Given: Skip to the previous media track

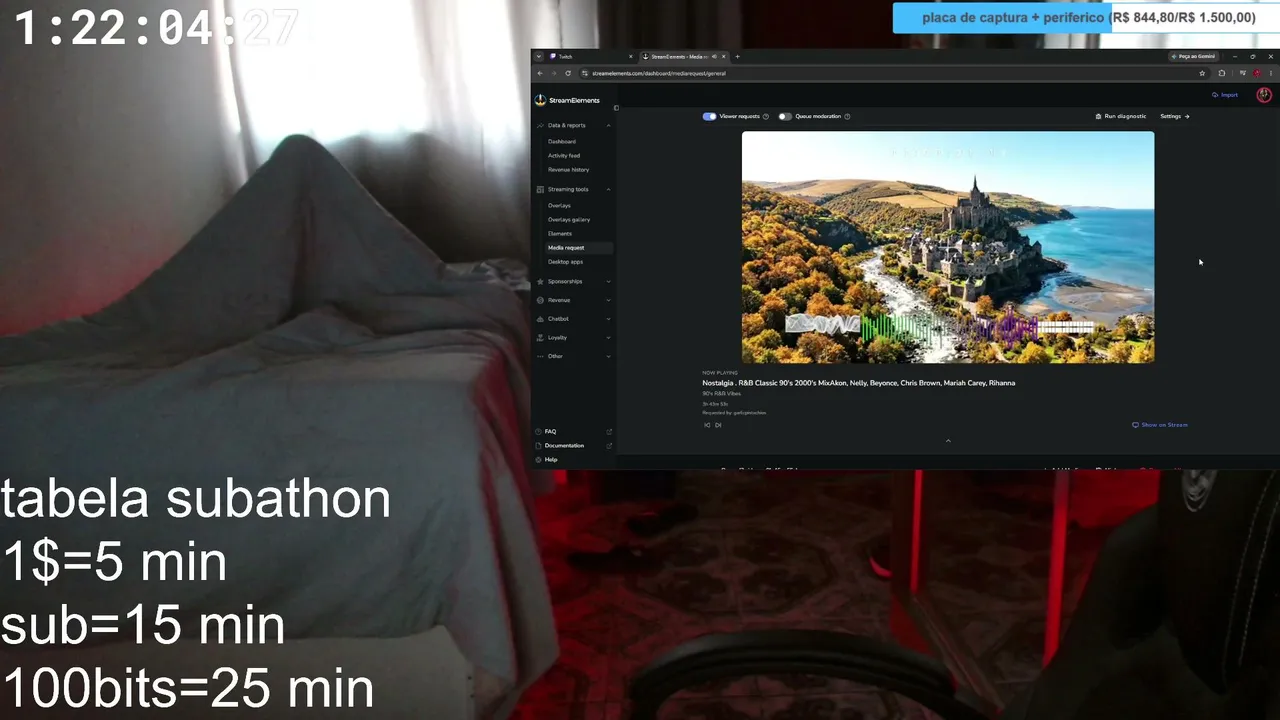Looking at the screenshot, I should pos(707,425).
